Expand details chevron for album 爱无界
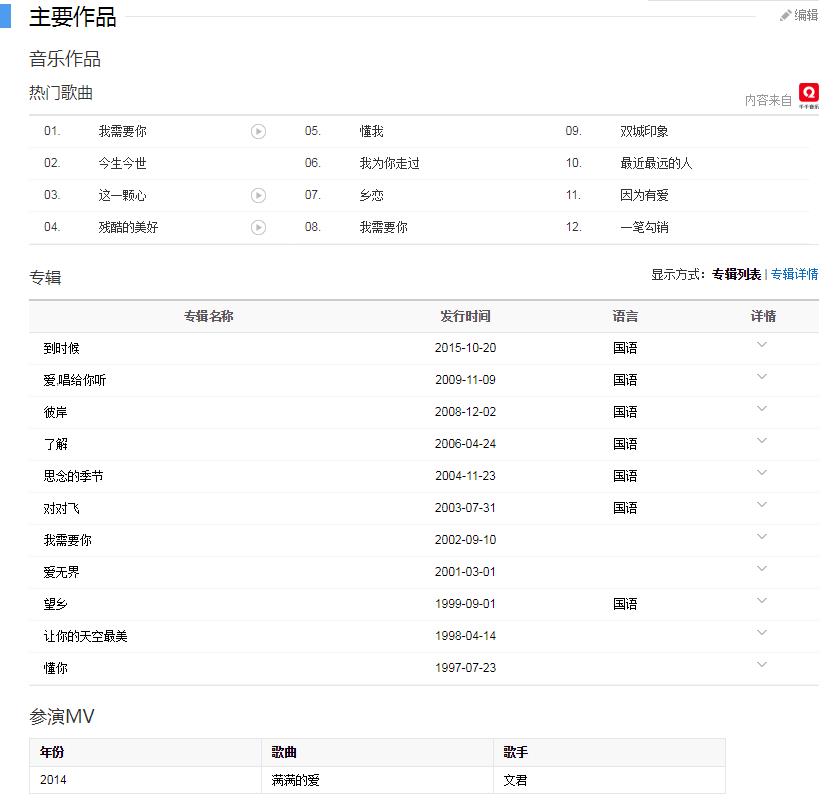 pos(762,571)
